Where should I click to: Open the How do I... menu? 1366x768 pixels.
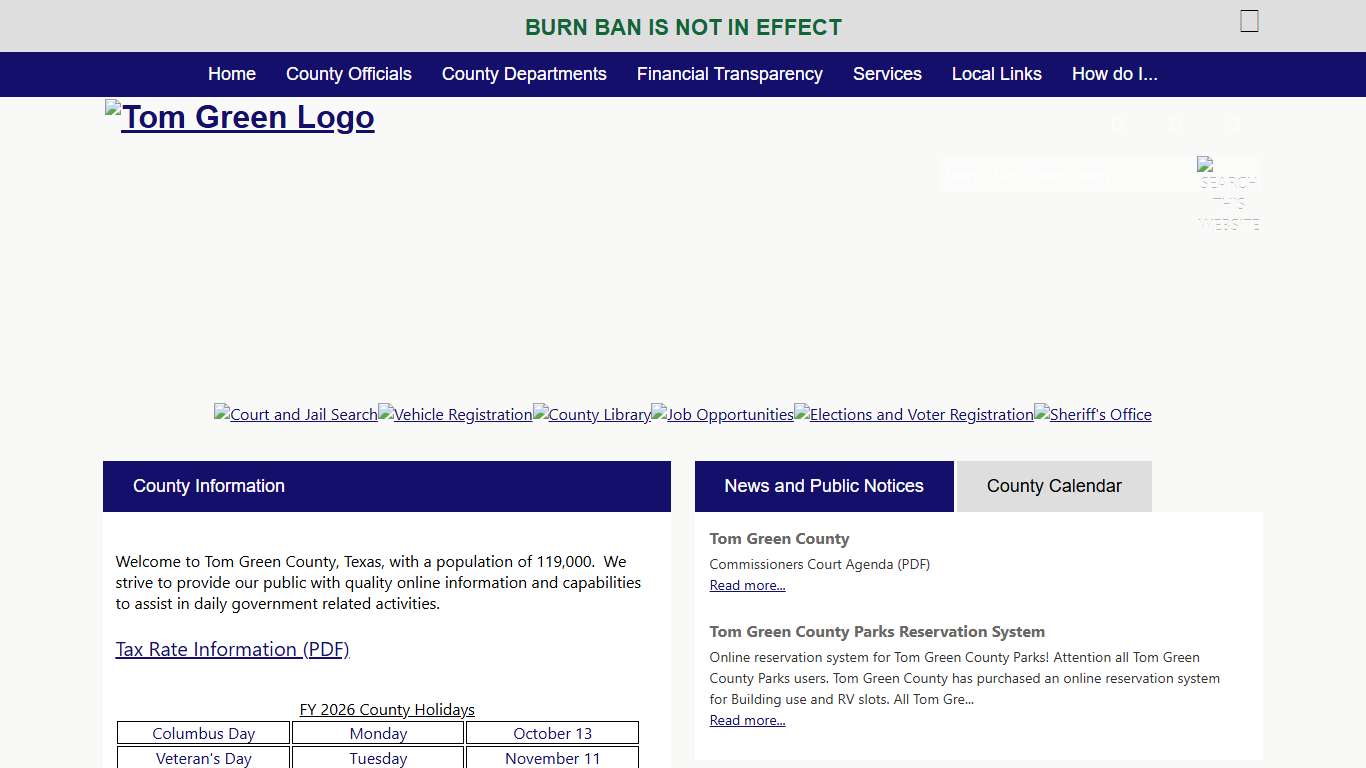point(1114,74)
